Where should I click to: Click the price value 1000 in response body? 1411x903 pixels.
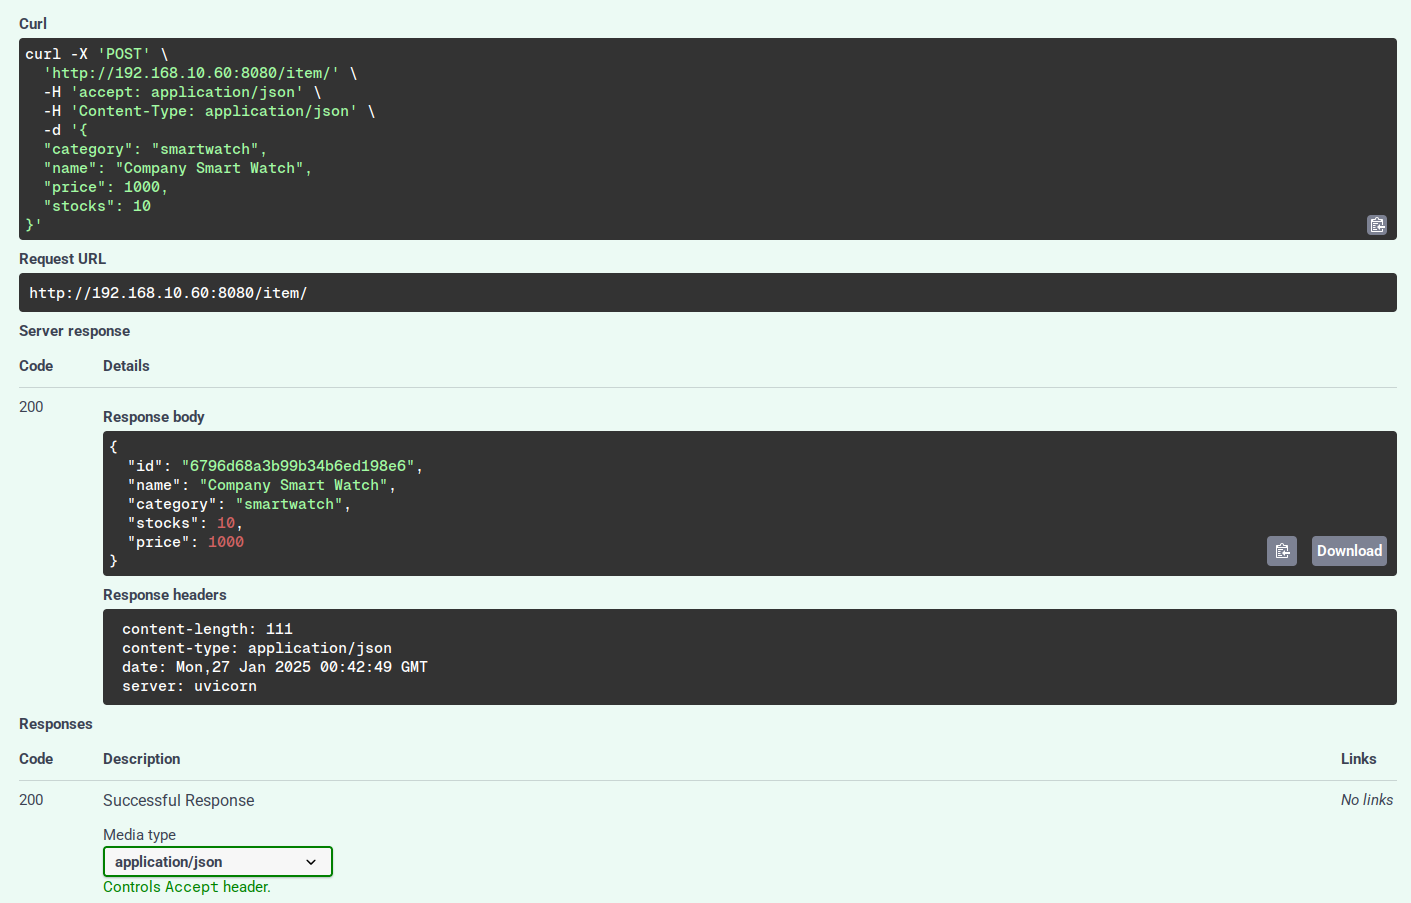(225, 542)
